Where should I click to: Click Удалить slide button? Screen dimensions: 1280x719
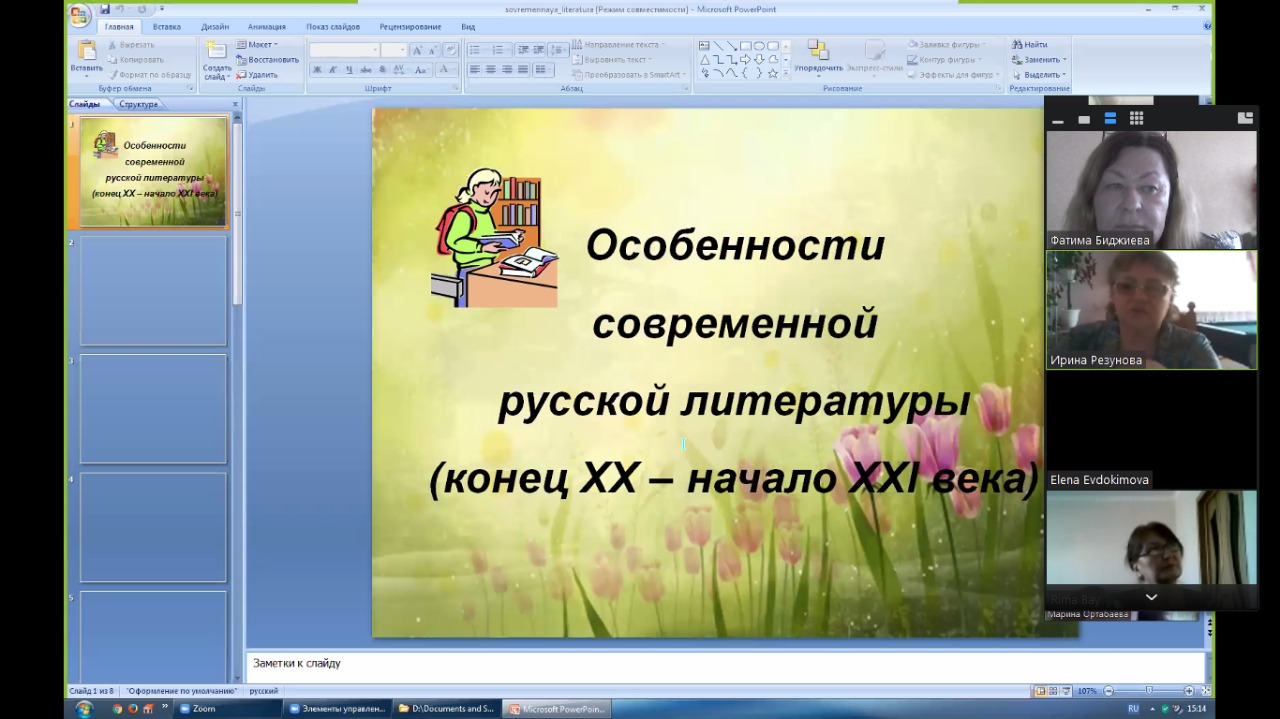[257, 75]
